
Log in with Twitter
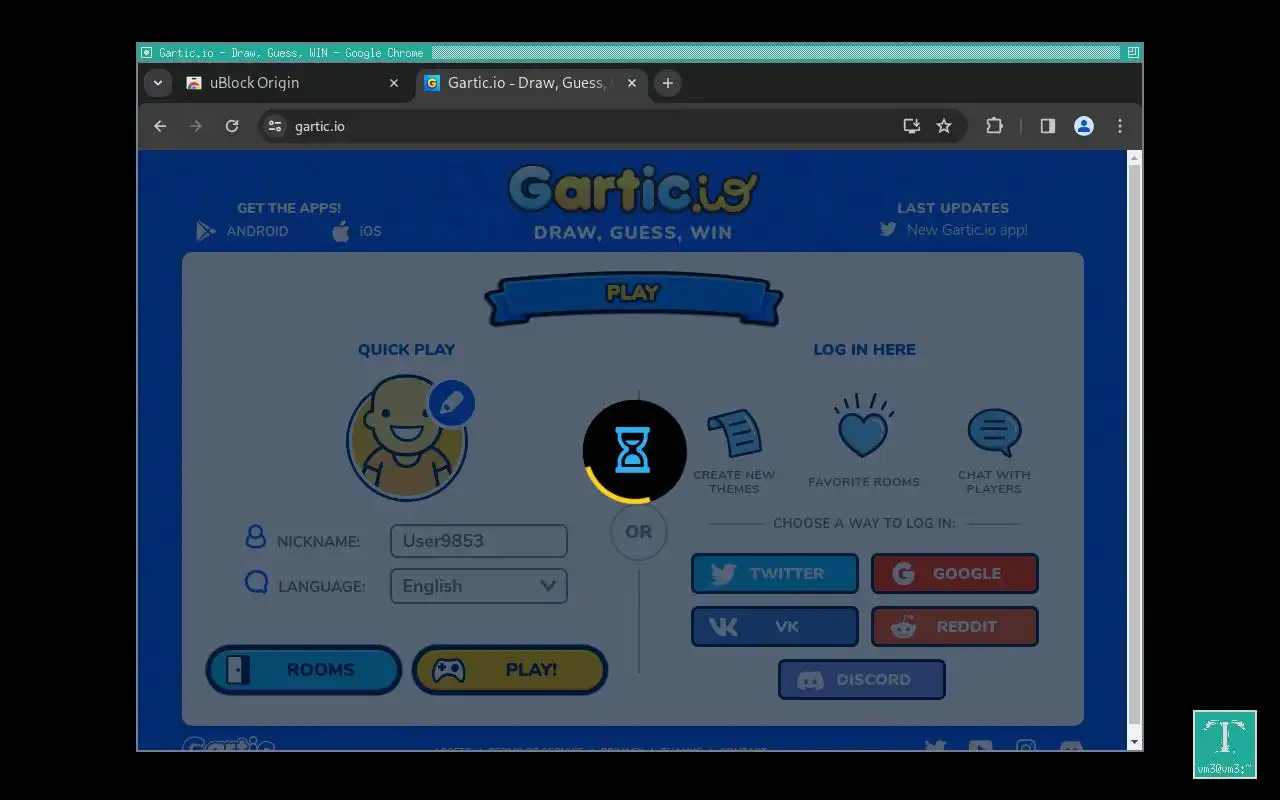coord(775,574)
